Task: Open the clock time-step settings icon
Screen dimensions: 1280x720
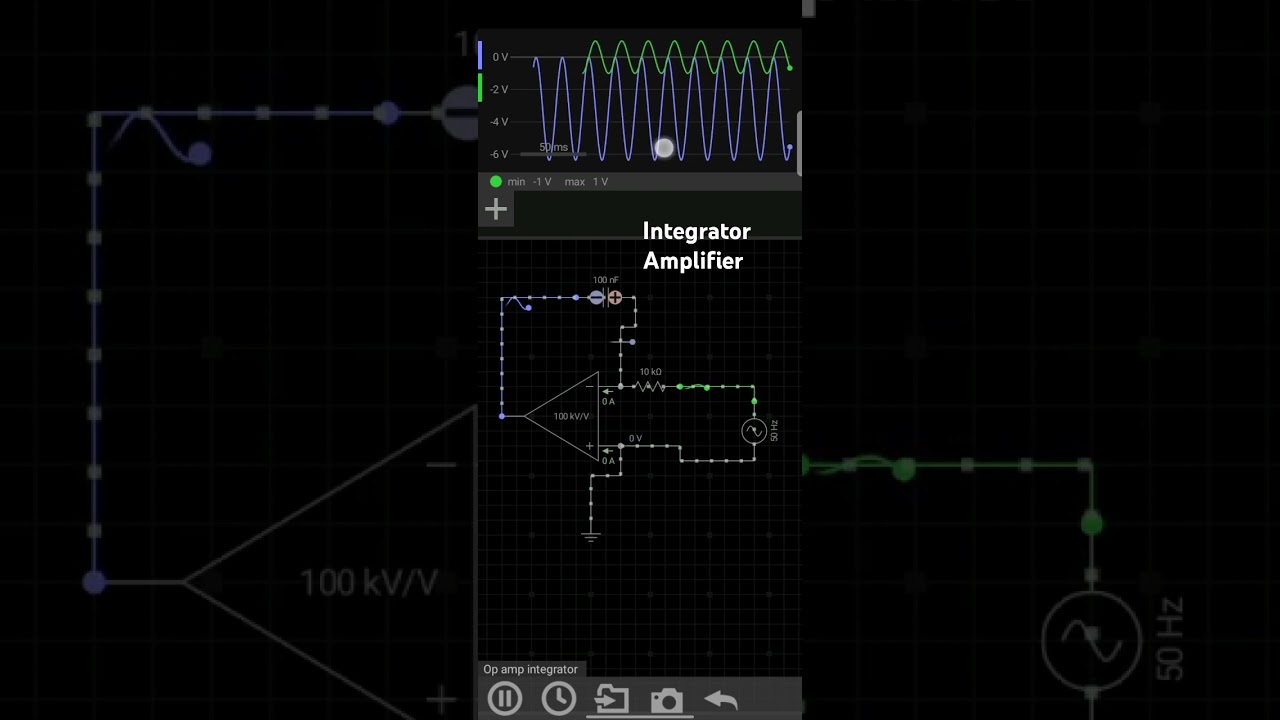Action: tap(559, 698)
